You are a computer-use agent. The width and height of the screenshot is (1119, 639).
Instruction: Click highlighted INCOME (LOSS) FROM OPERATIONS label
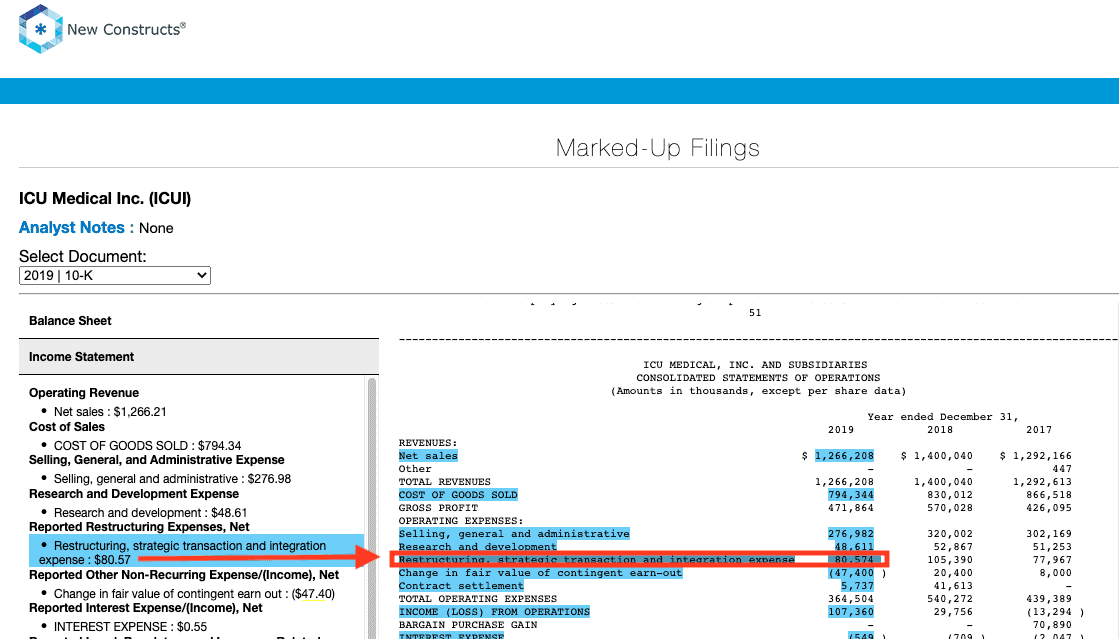494,612
